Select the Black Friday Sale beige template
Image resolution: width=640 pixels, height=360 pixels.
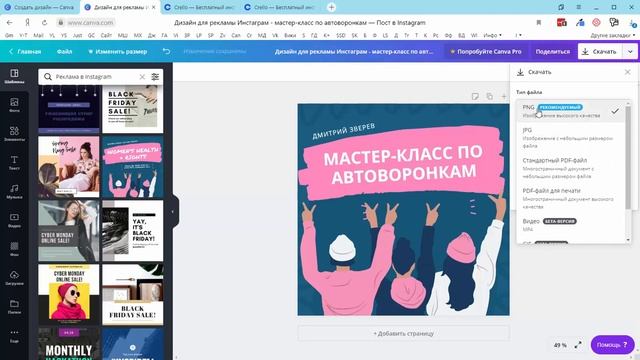point(133,109)
